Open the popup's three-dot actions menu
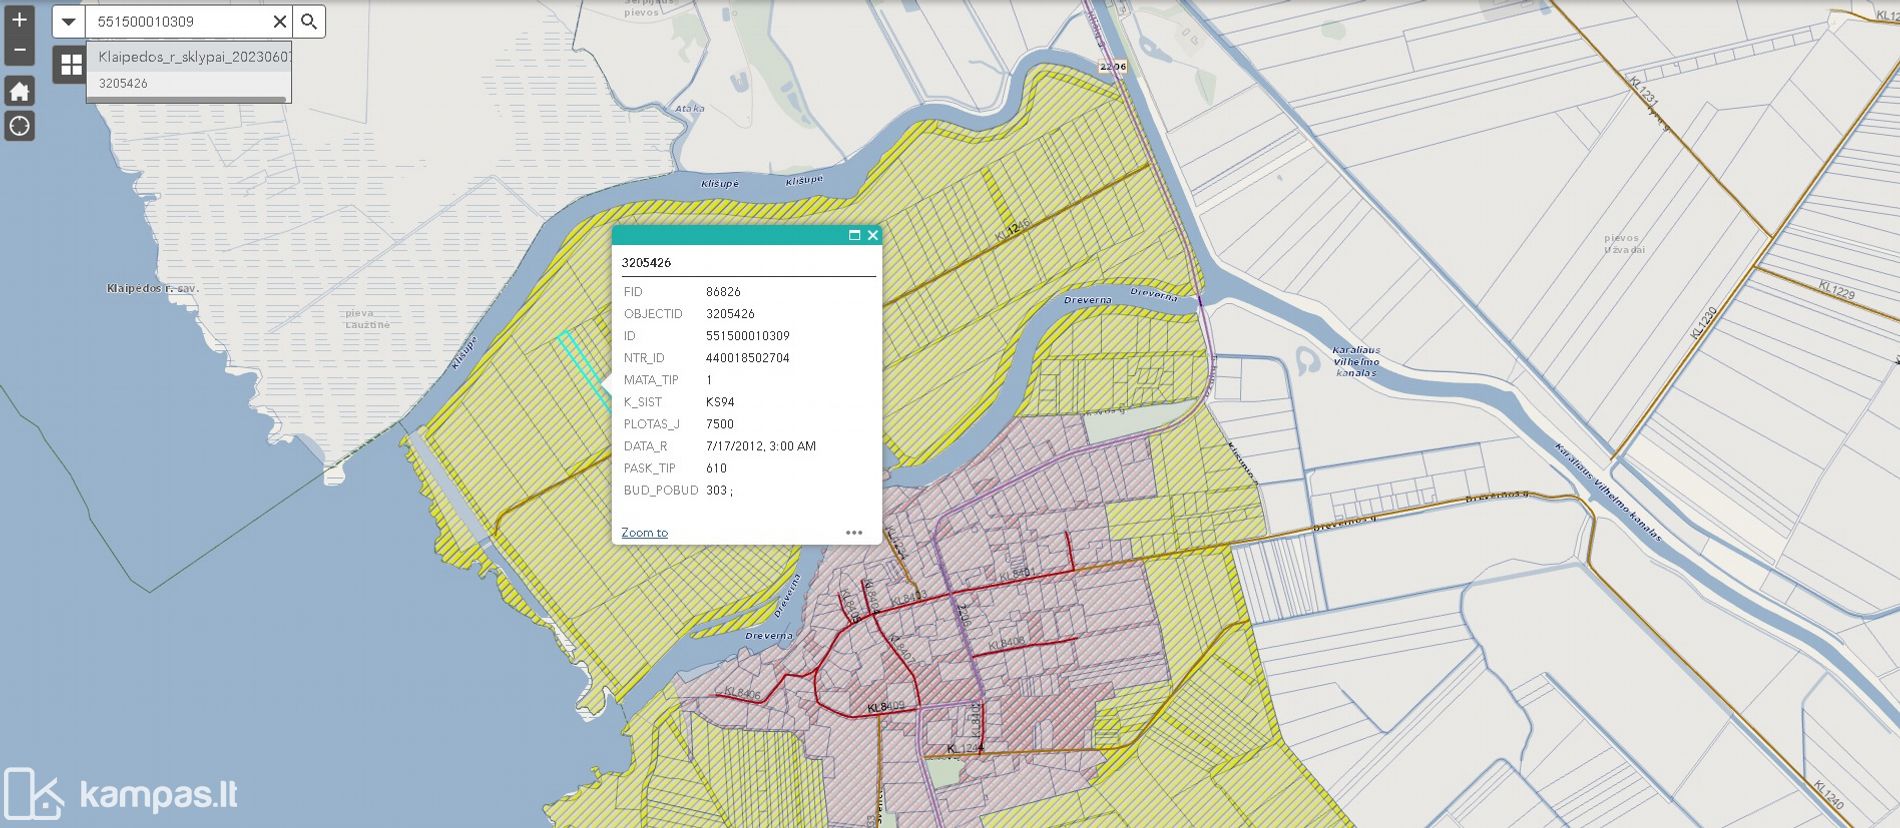 [854, 532]
